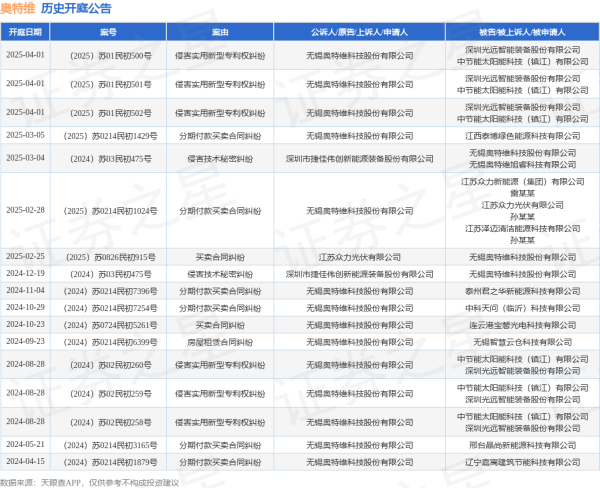600x488 pixels.
Task: Select case number (2025)苏01民初502号
Action: [x=111, y=113]
